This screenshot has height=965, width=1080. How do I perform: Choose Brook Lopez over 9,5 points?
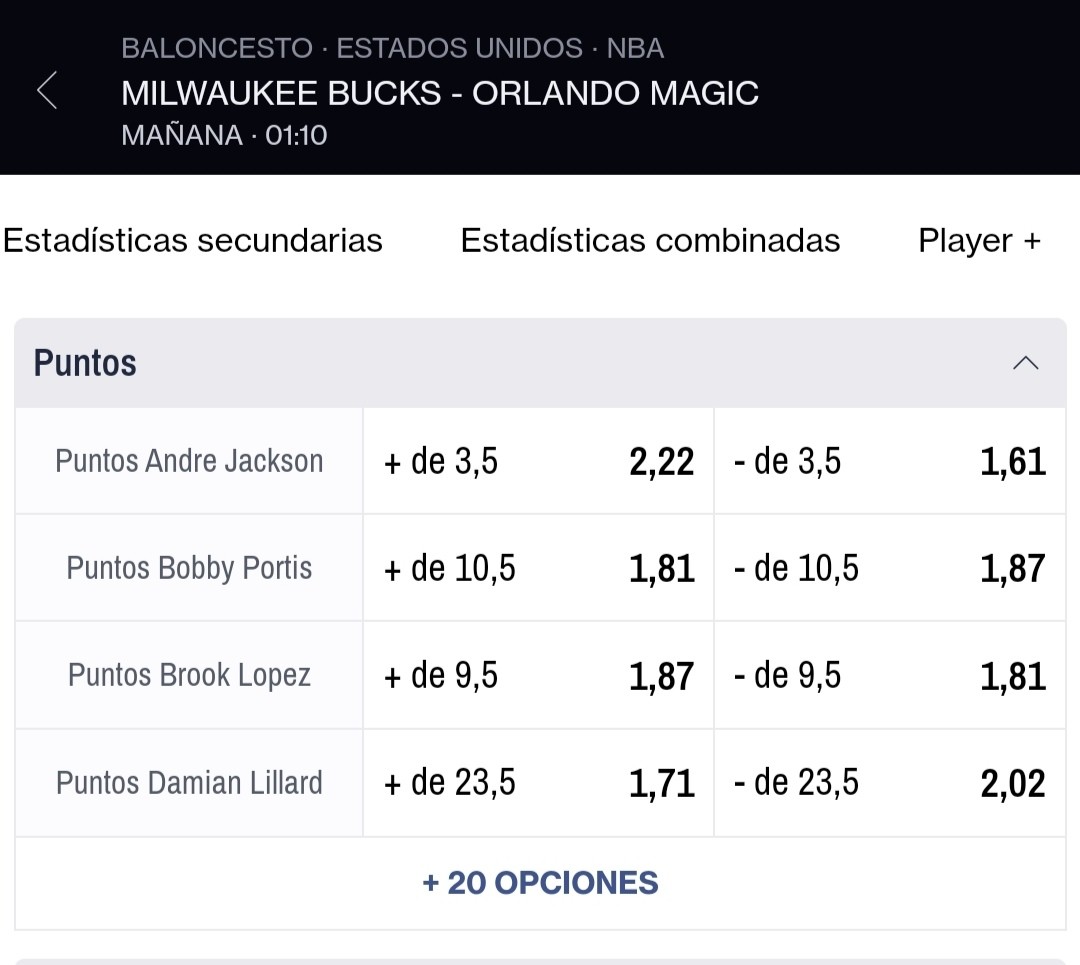click(539, 676)
